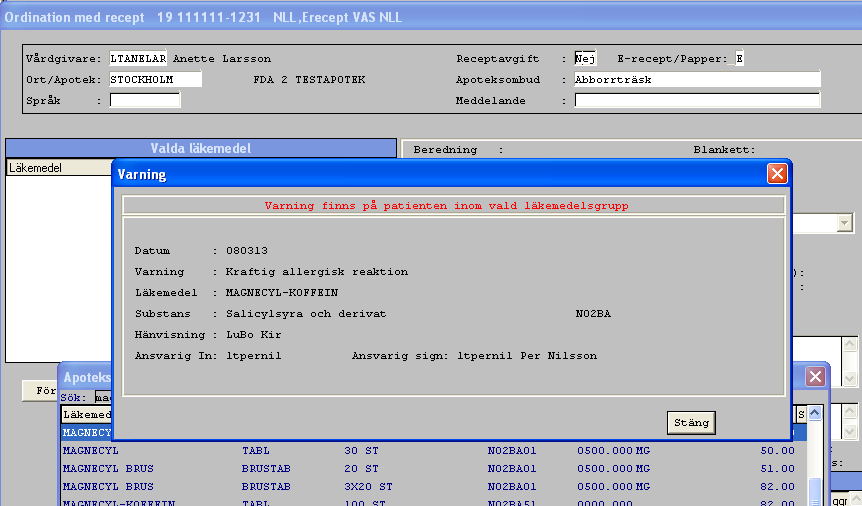Click the scroll up arrow of the right text box
Viewport: 862px width, 506px height.
849,345
